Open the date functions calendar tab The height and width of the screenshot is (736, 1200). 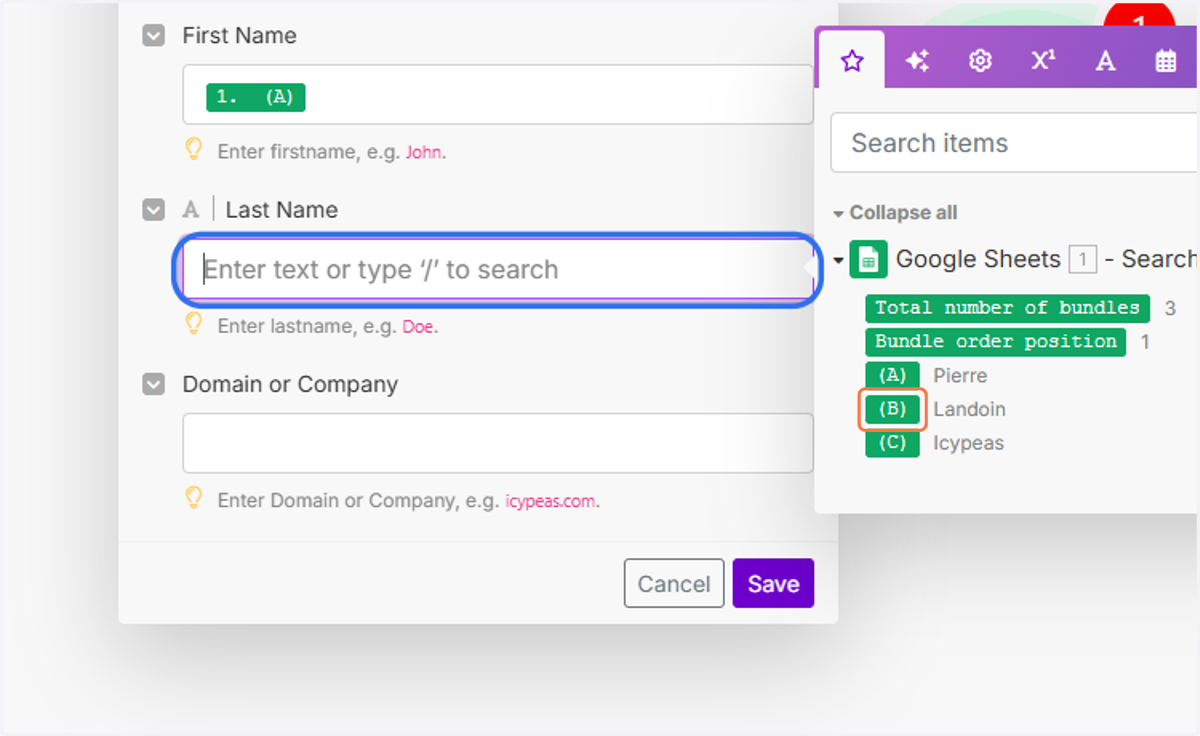click(1166, 61)
